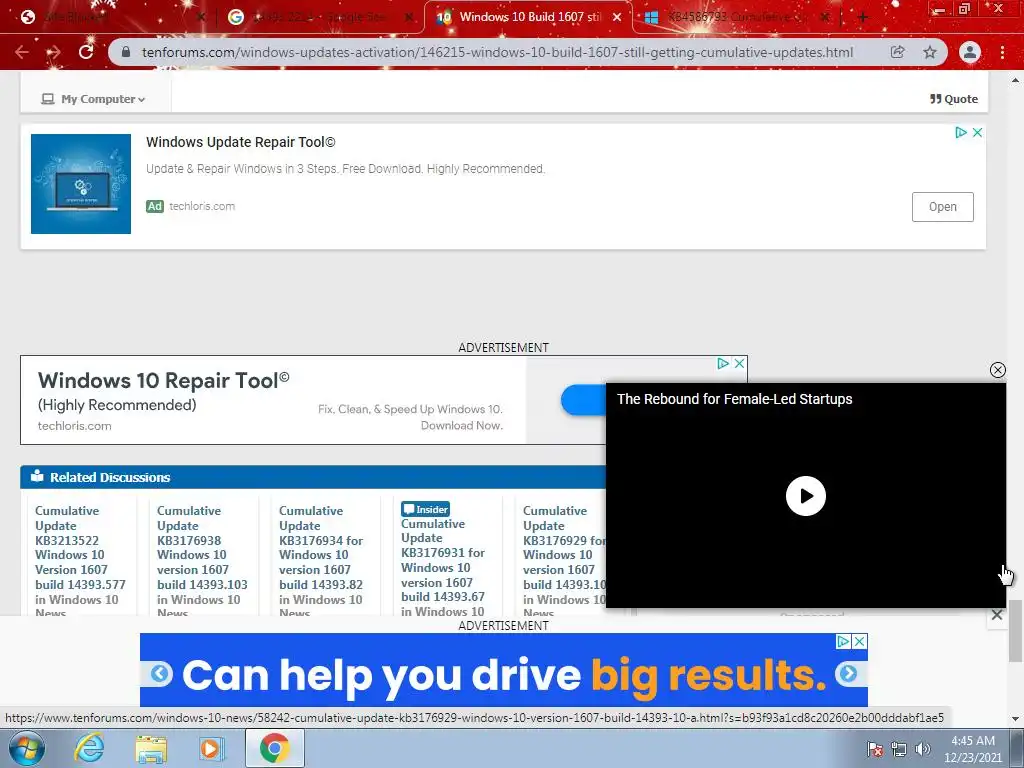1024x768 pixels.
Task: Close the floating video player
Action: pos(997,370)
